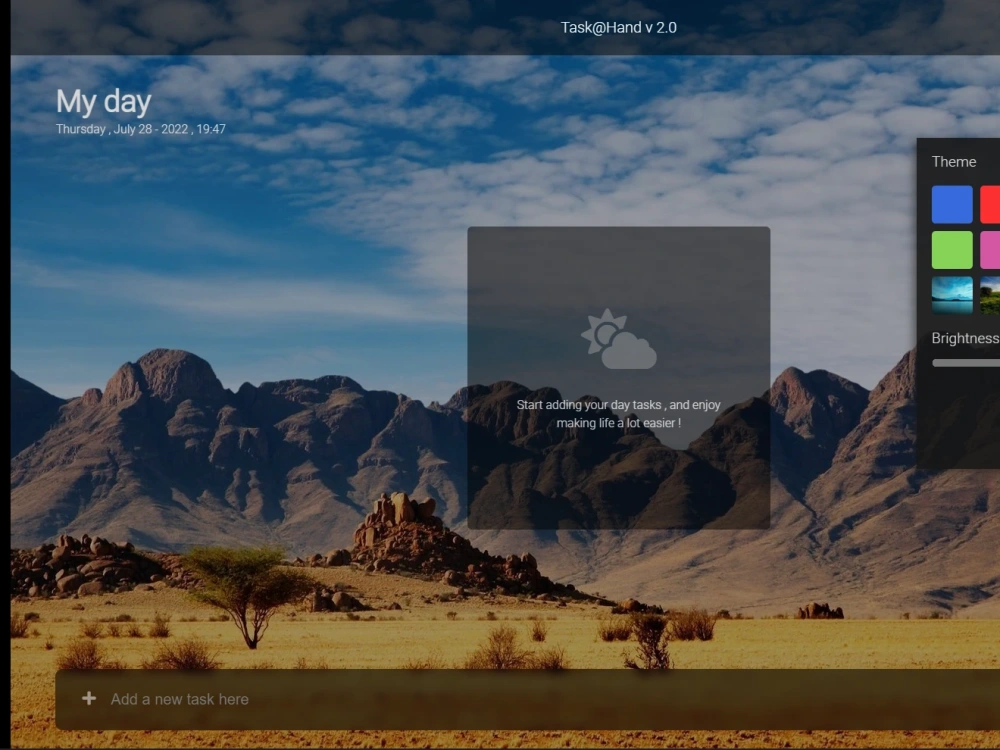Click the 'My day' heading
Viewport: 1000px width, 750px height.
pyautogui.click(x=104, y=101)
